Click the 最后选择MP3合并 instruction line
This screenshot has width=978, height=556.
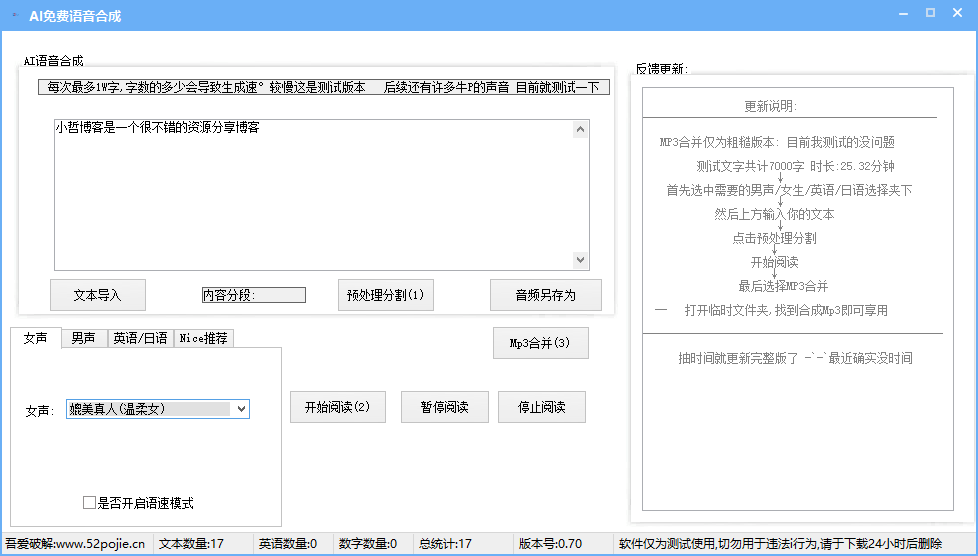click(x=783, y=286)
